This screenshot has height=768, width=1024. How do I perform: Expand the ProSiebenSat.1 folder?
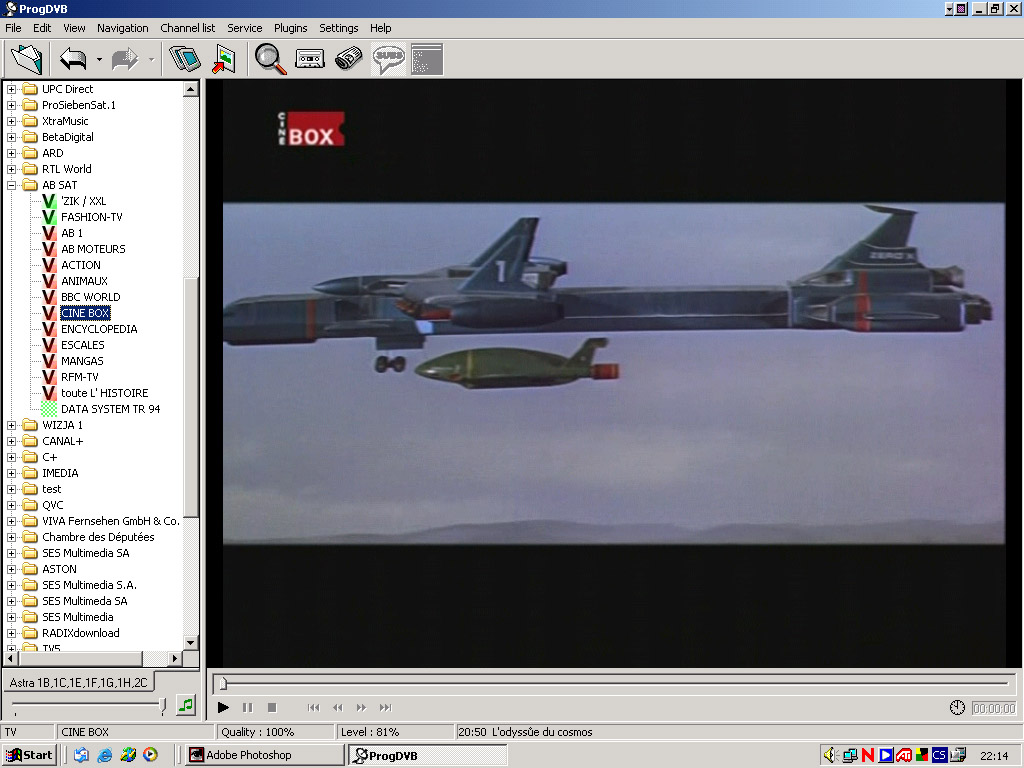pos(11,105)
